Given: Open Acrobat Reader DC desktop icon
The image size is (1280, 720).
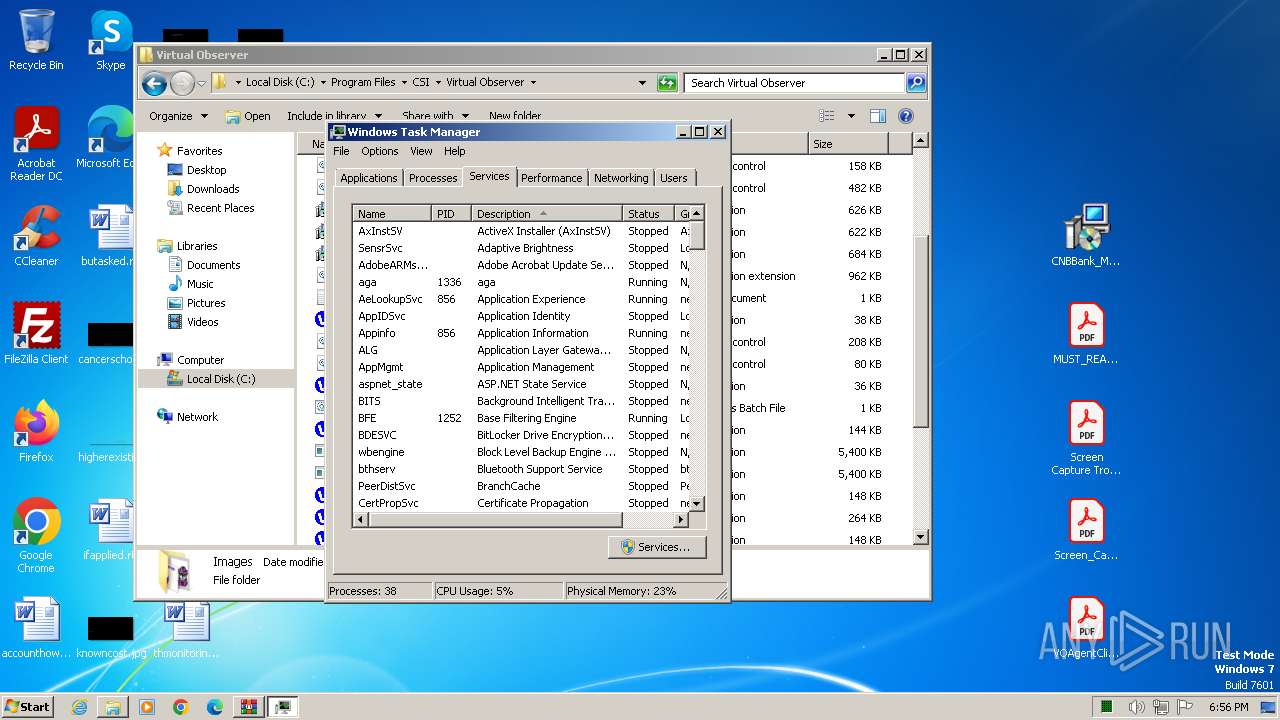Looking at the screenshot, I should coord(36,145).
